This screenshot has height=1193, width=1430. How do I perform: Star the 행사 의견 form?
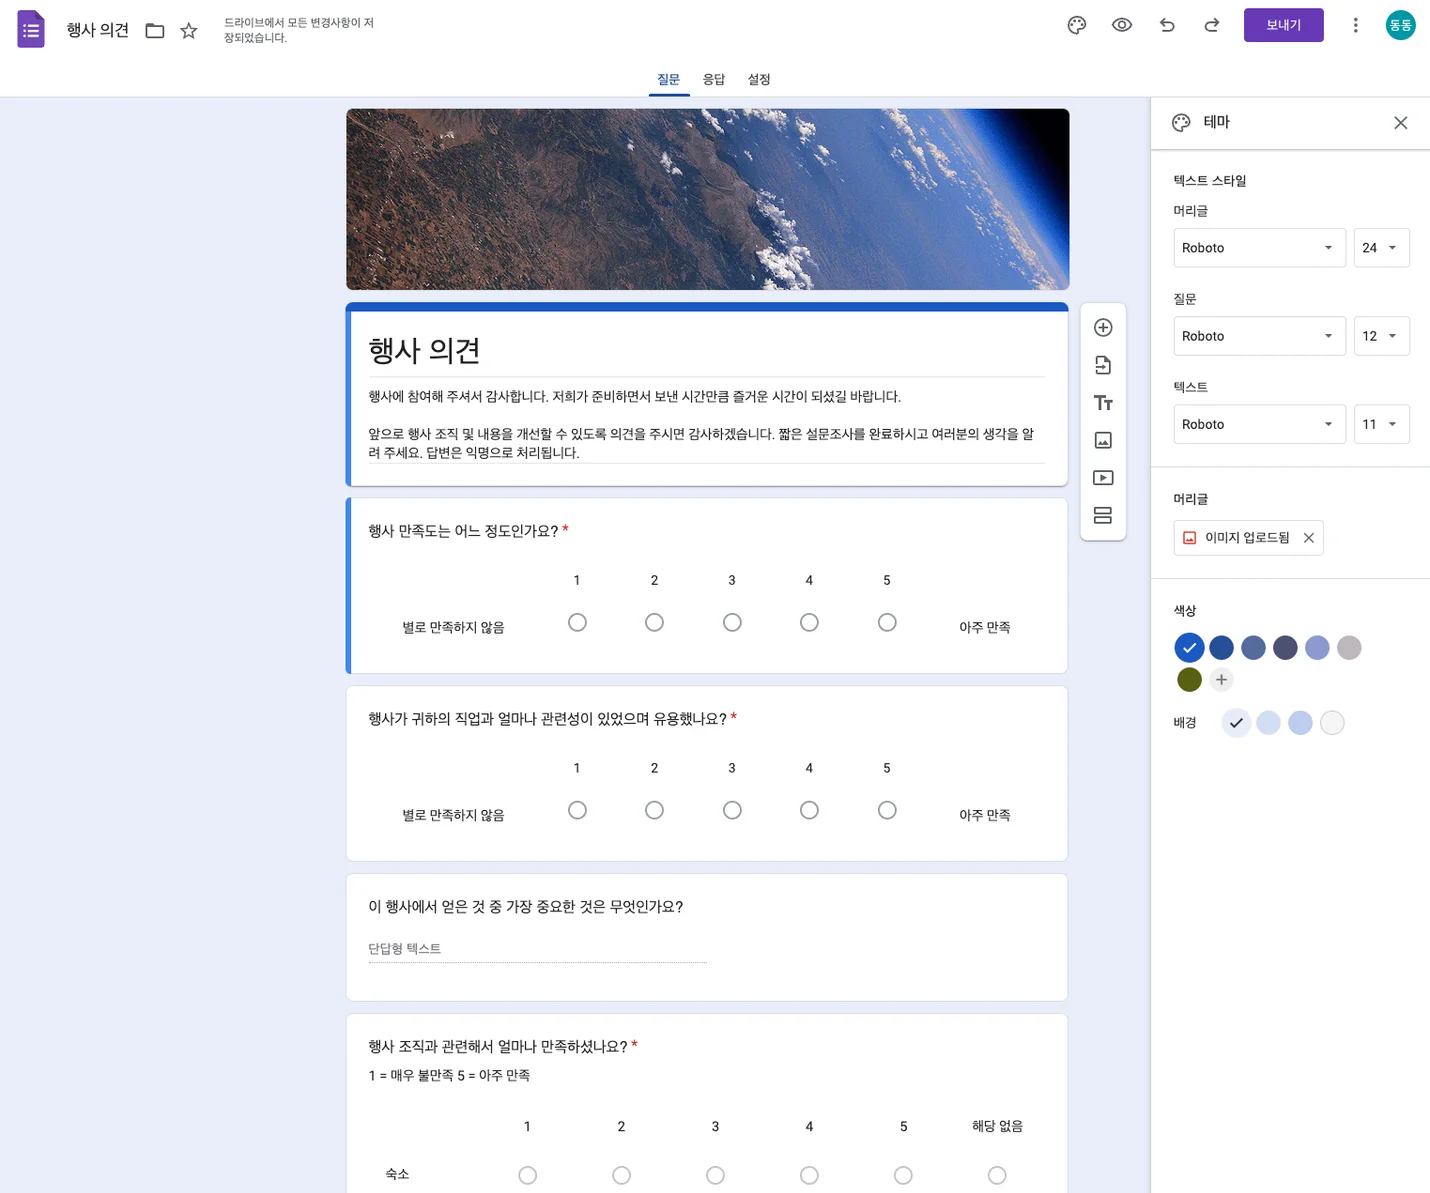189,31
